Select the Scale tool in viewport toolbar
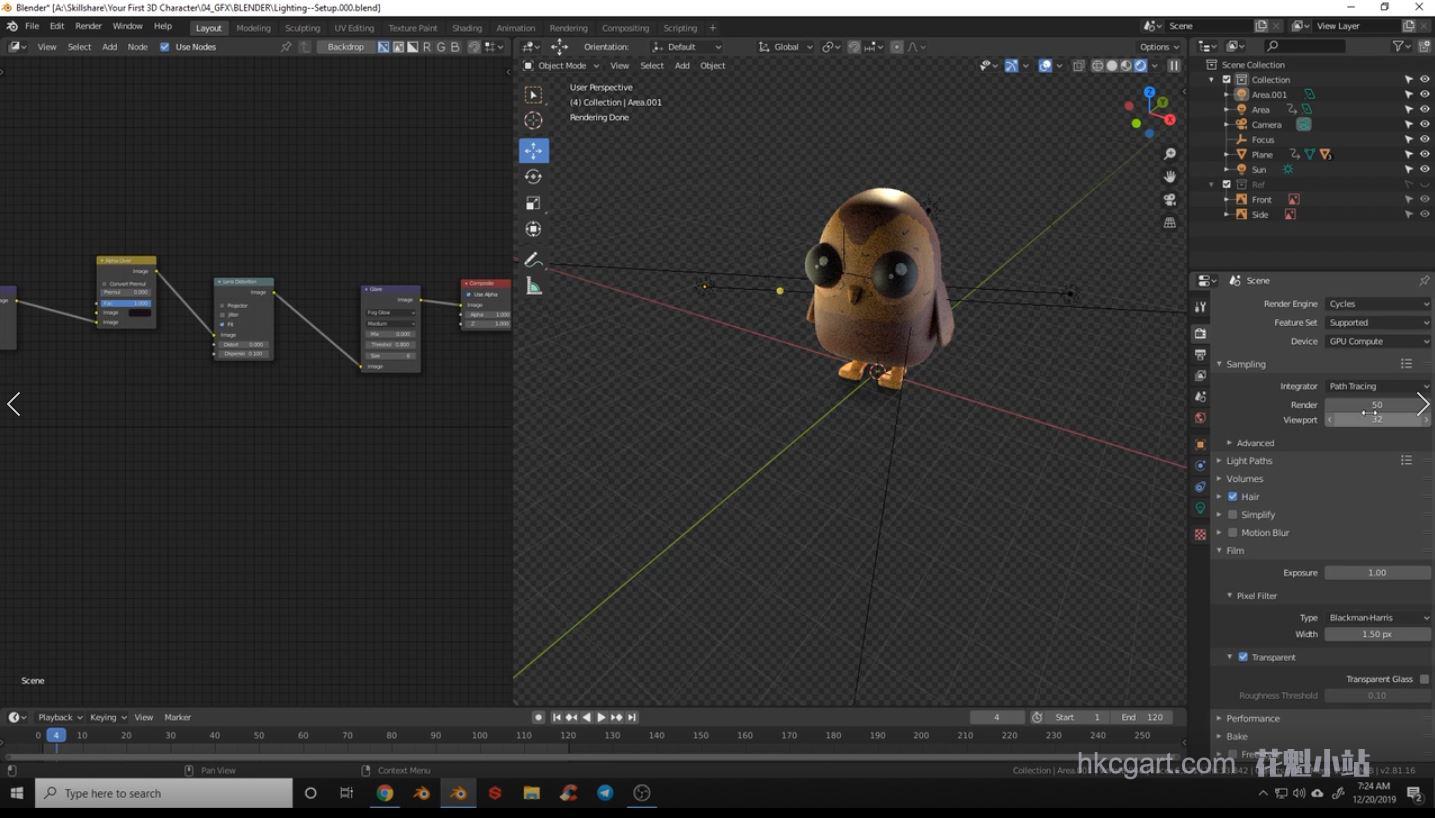 (533, 203)
